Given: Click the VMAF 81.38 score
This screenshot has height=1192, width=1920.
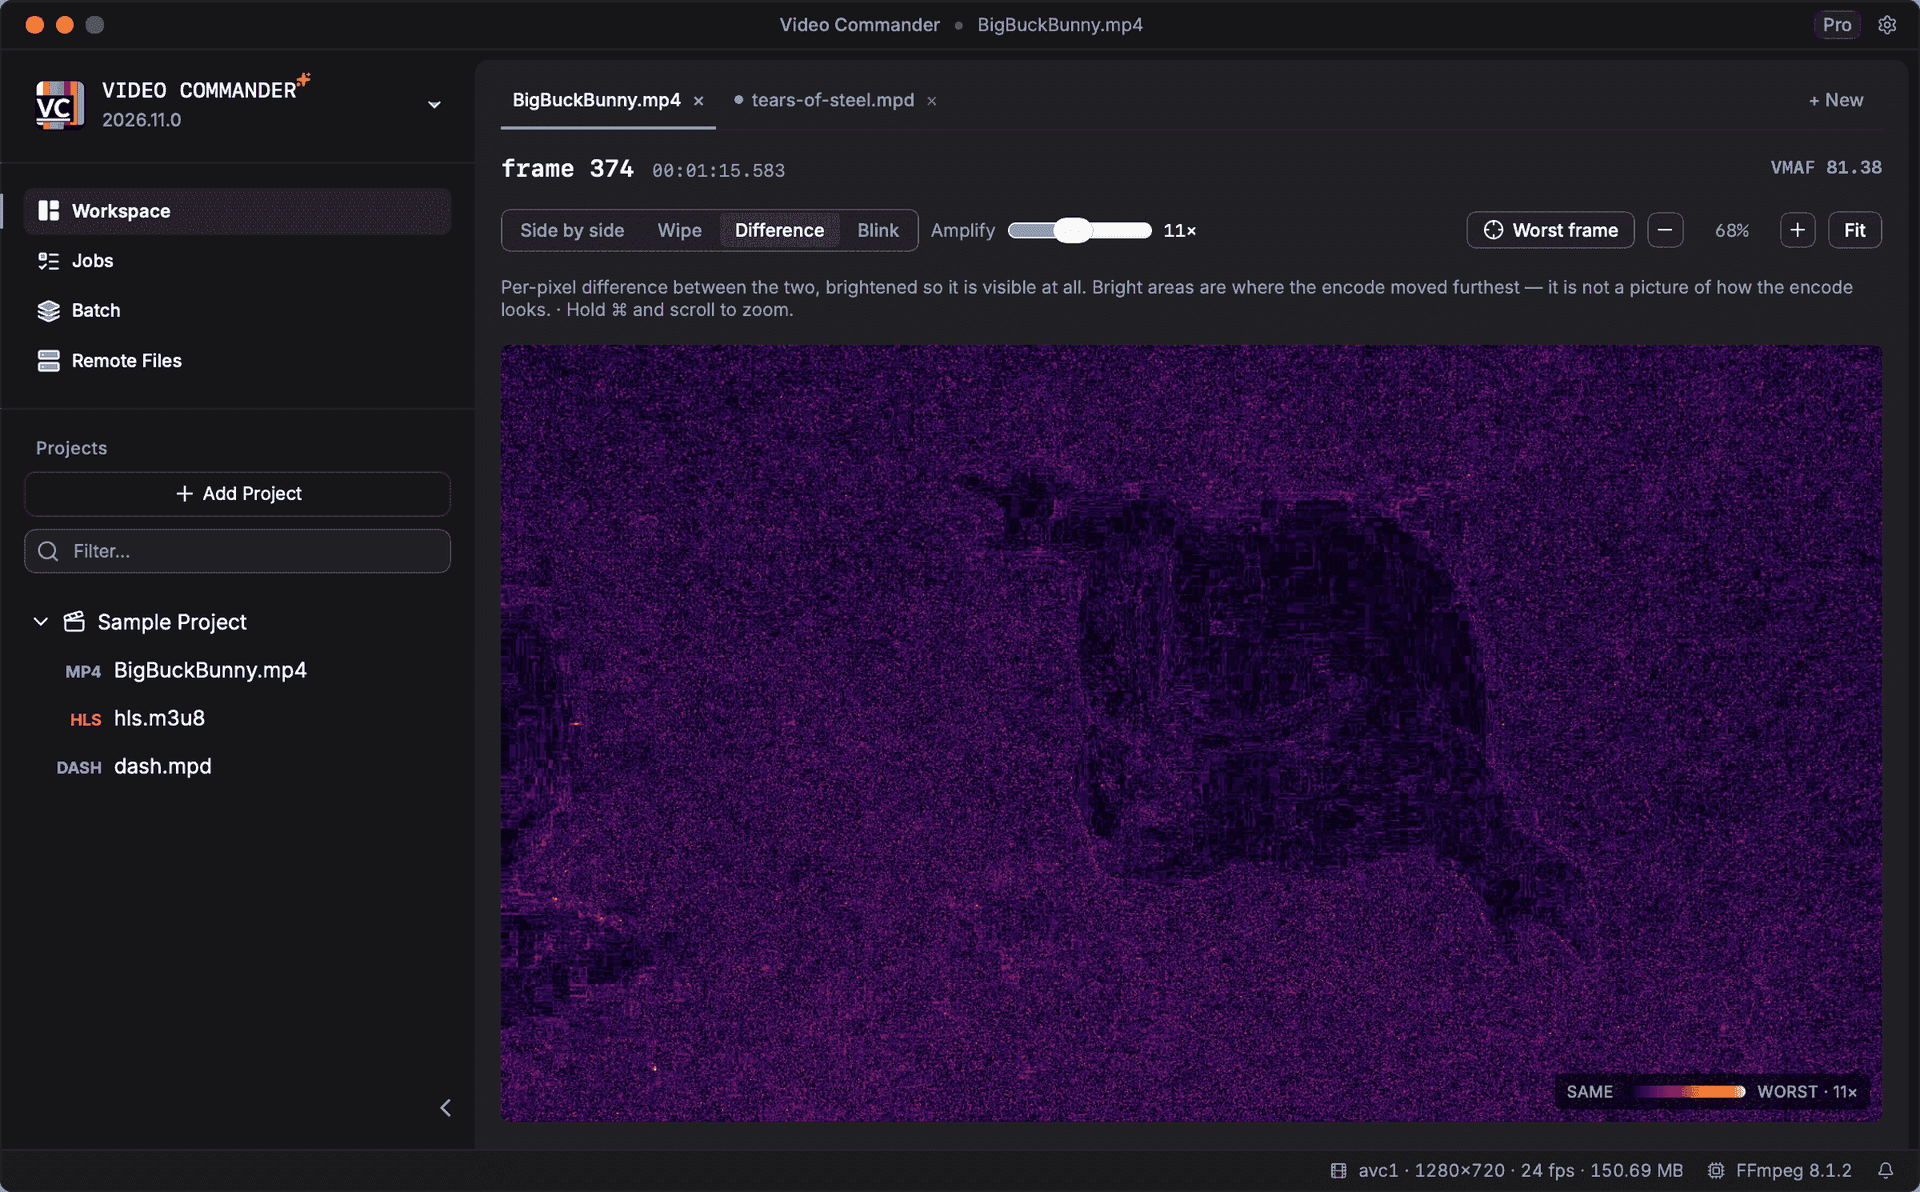Looking at the screenshot, I should pos(1826,167).
